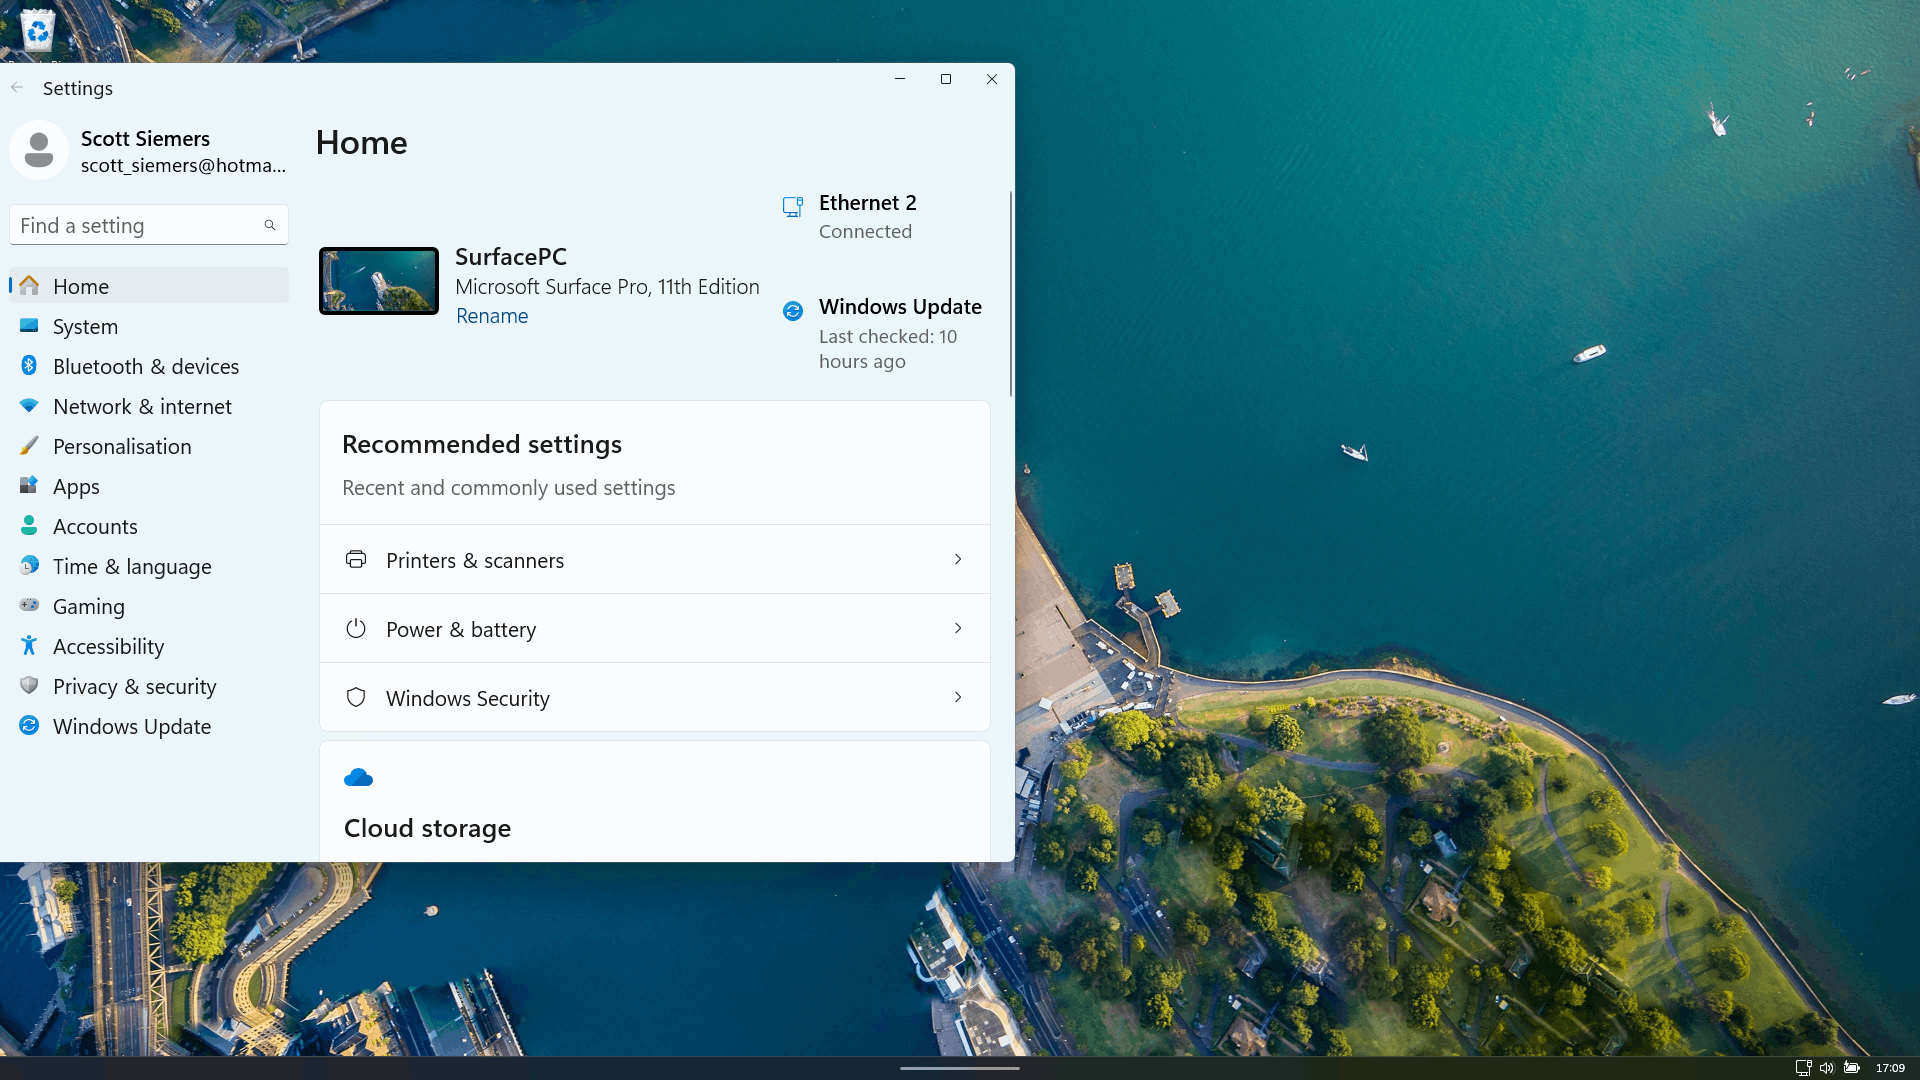Go to Bluetooth & devices

click(149, 366)
